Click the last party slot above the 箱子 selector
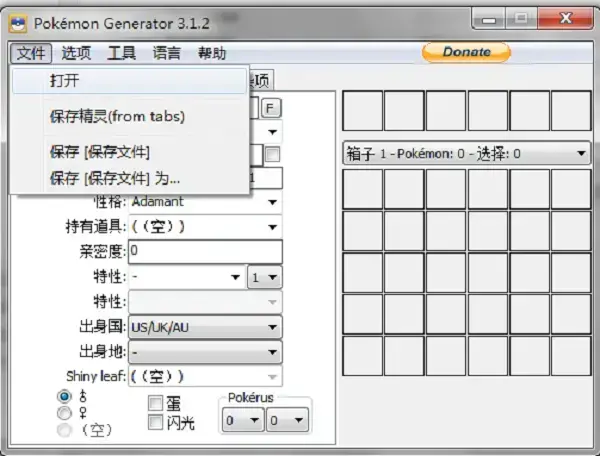Viewport: 600px width, 456px height. [571, 111]
